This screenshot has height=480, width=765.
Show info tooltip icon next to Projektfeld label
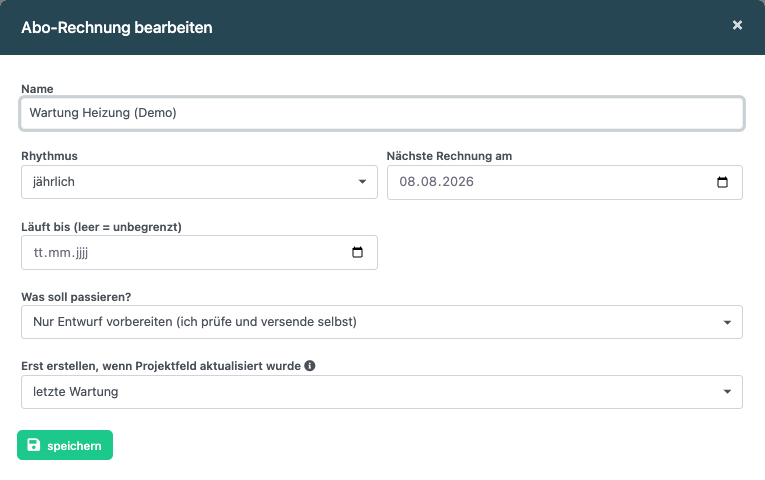pyautogui.click(x=310, y=365)
